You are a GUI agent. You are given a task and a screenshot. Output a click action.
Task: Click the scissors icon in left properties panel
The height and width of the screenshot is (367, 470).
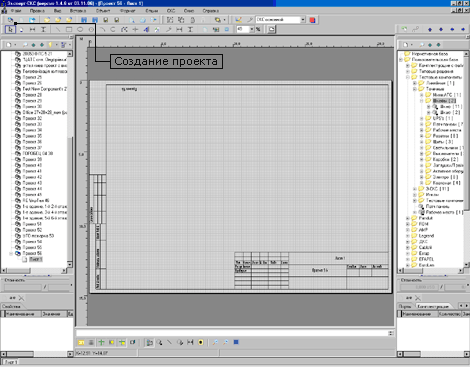pyautogui.click(x=21, y=298)
